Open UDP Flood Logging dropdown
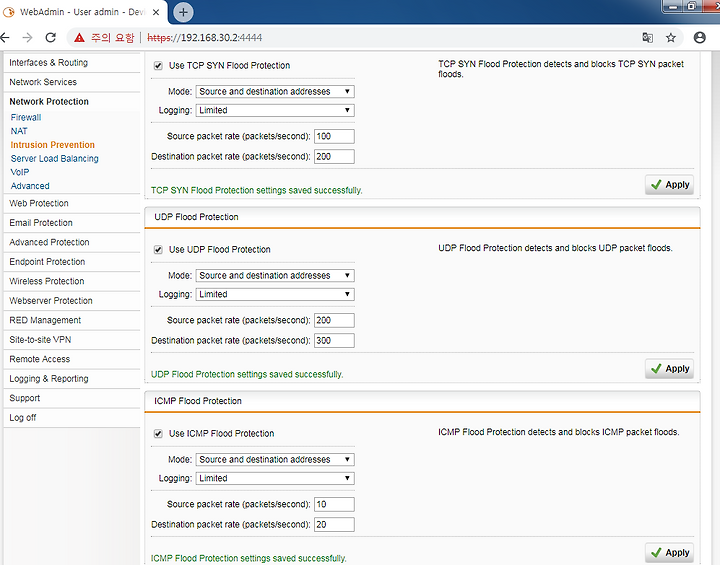 [275, 294]
